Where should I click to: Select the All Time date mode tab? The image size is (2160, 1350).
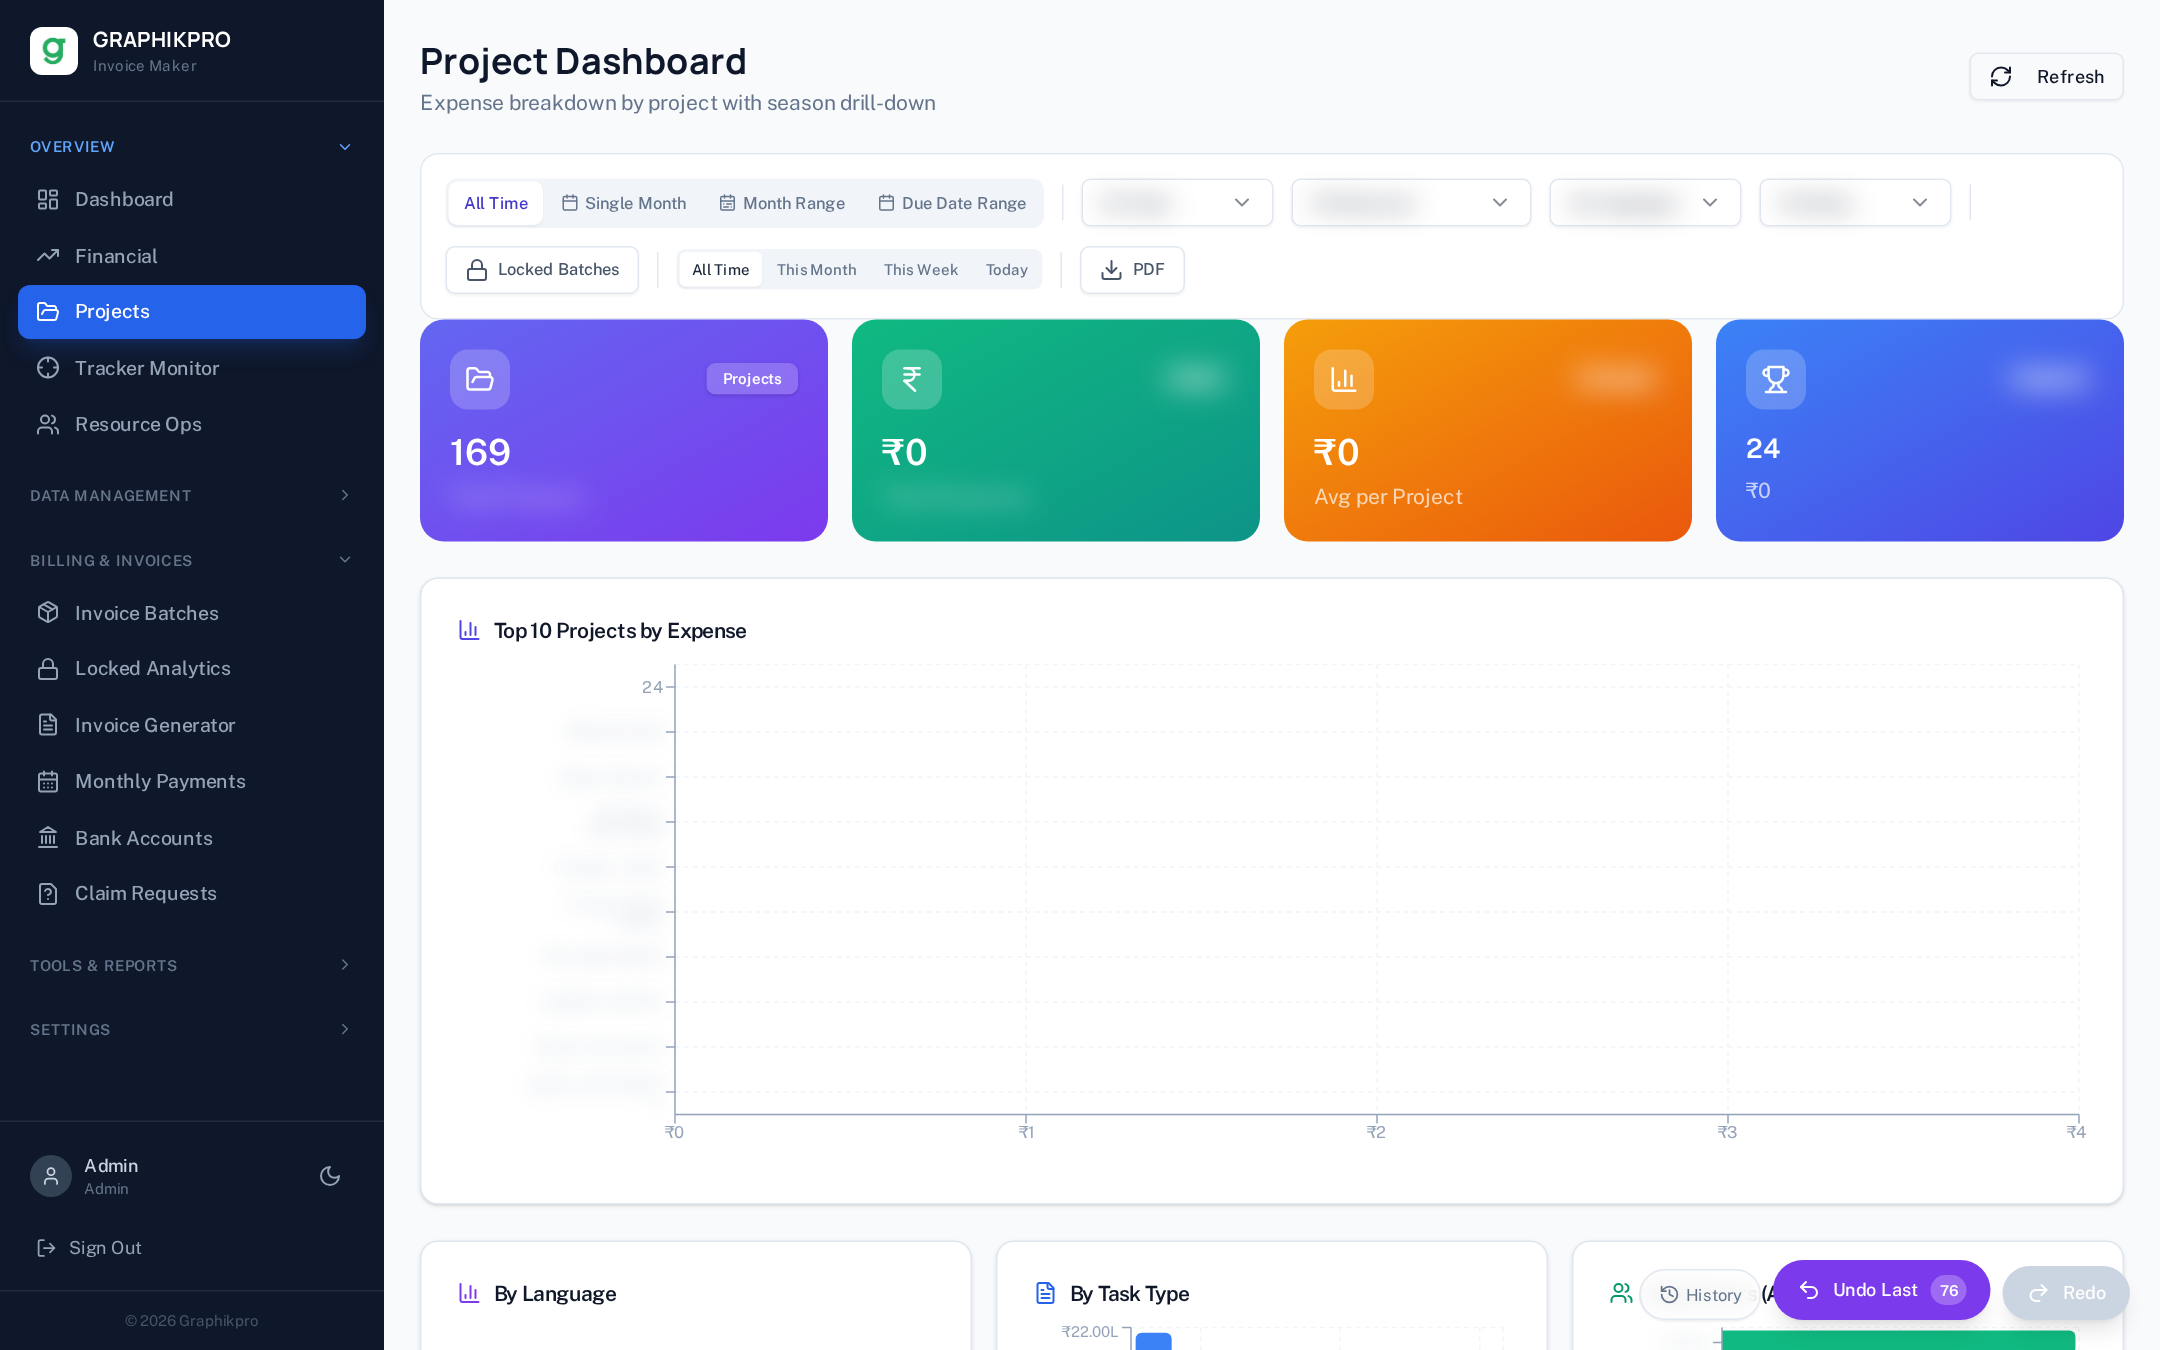tap(496, 203)
